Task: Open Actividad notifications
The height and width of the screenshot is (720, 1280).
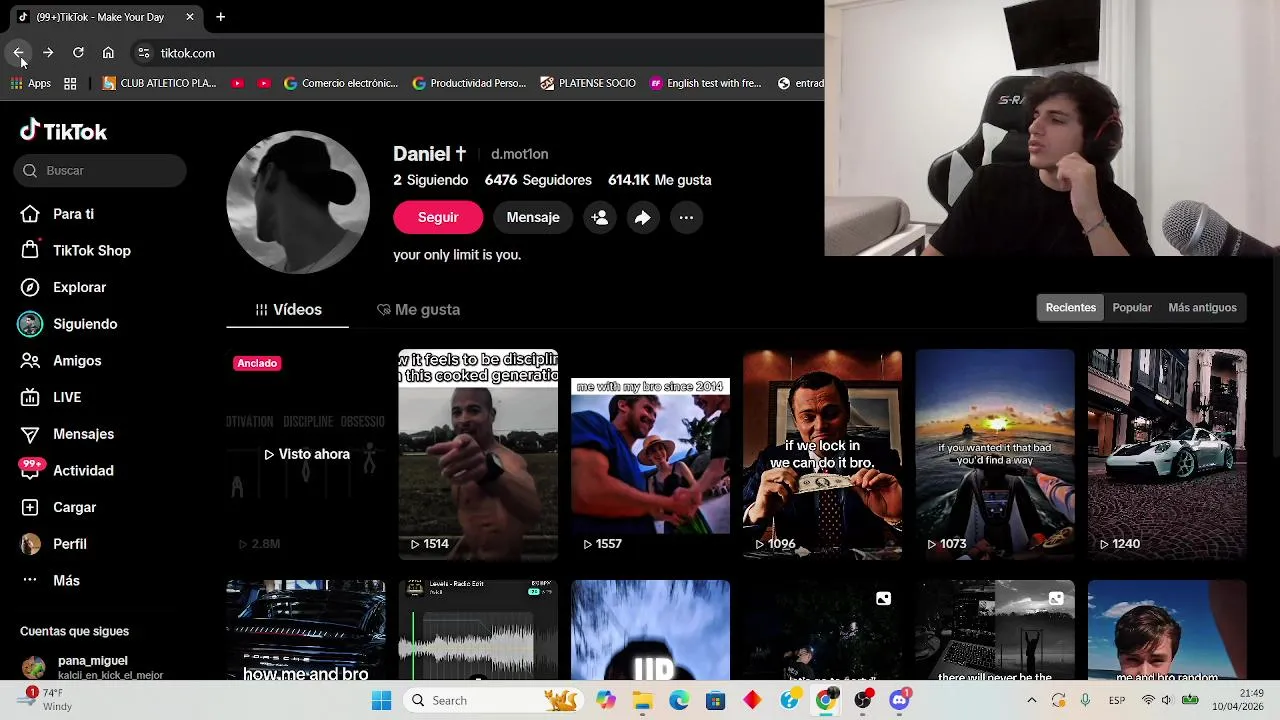Action: pos(67,471)
